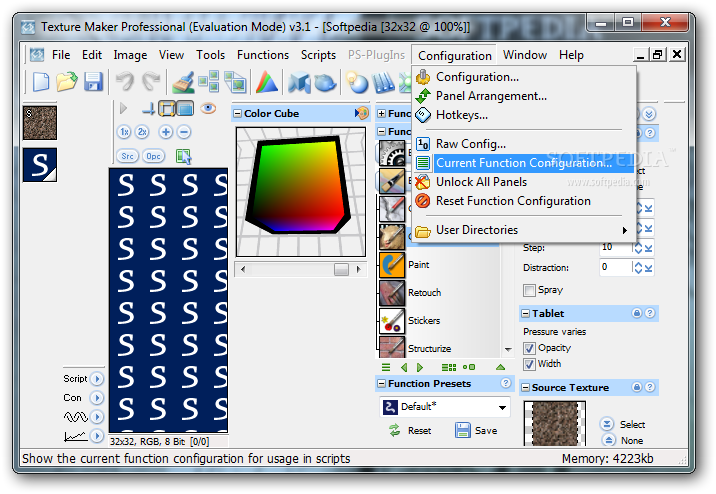
Task: Choose Current Function Configuration...
Action: click(x=524, y=163)
